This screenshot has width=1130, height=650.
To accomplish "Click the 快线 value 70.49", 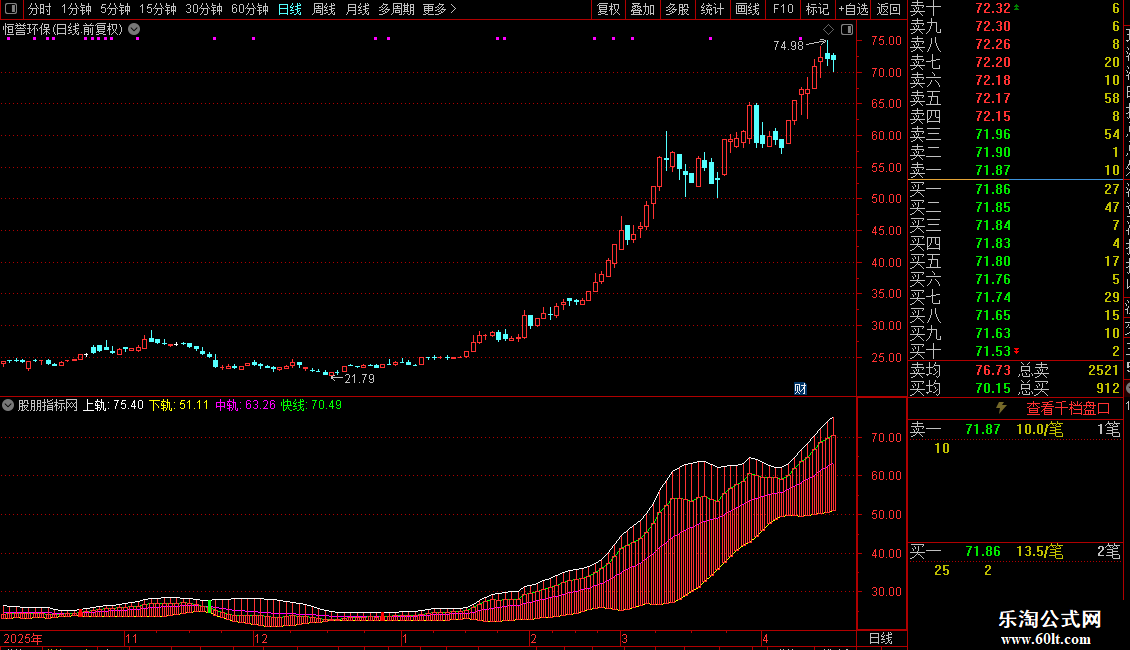I will 326,405.
